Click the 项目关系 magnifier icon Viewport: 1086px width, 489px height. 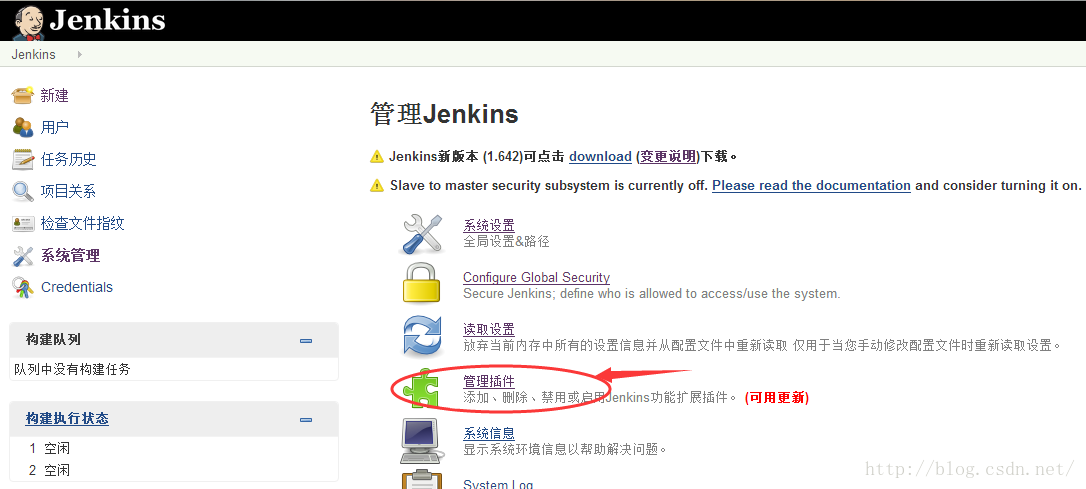[x=23, y=191]
